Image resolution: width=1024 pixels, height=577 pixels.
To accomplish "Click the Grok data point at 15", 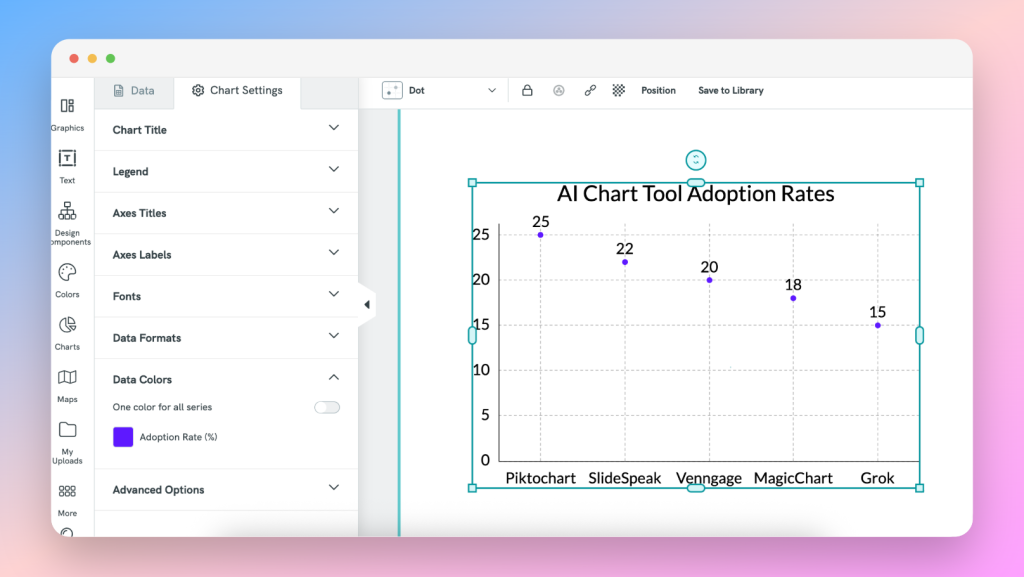I will pyautogui.click(x=878, y=325).
